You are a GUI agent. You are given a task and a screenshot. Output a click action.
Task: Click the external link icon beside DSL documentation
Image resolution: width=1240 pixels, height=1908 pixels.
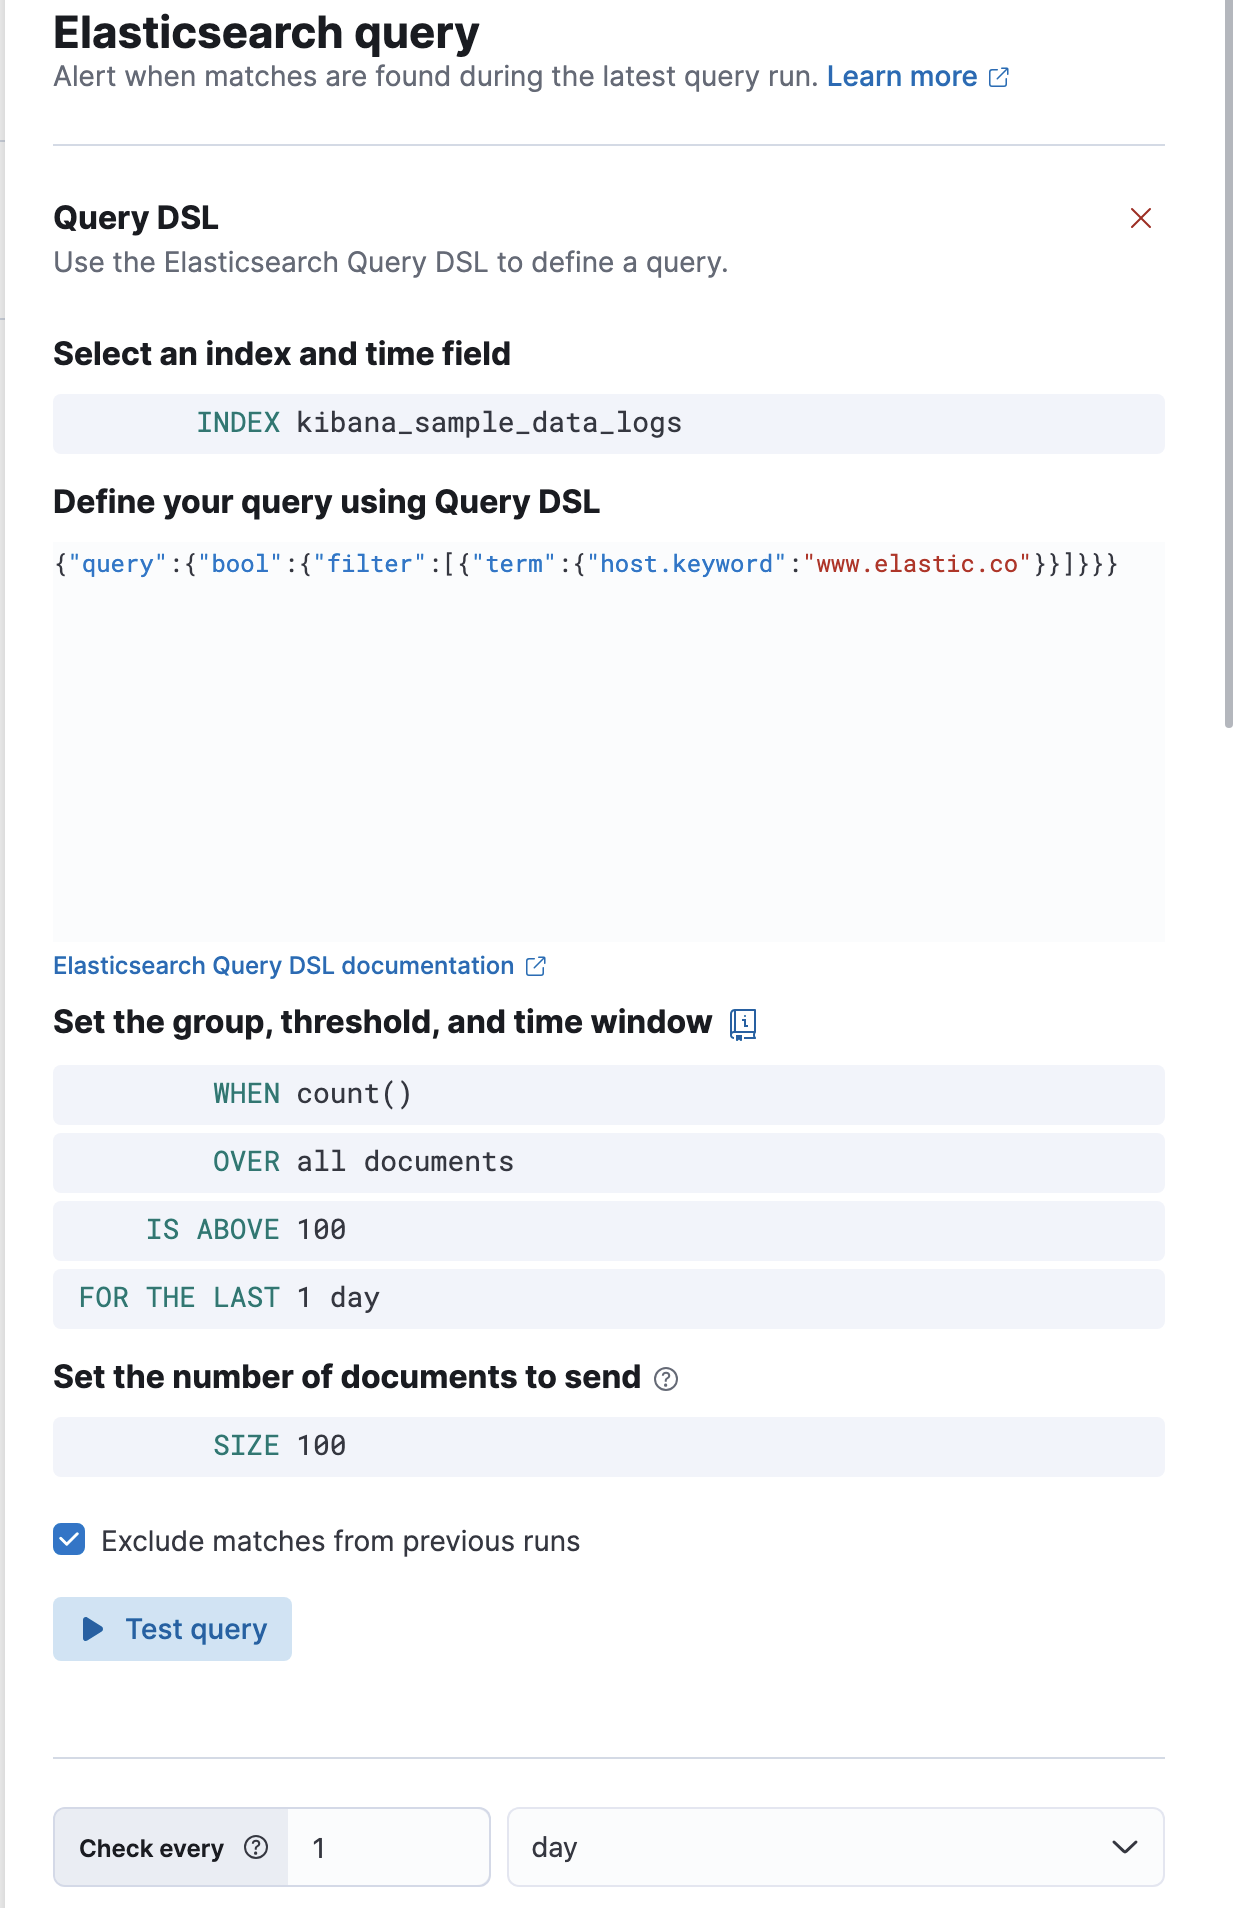click(x=535, y=966)
